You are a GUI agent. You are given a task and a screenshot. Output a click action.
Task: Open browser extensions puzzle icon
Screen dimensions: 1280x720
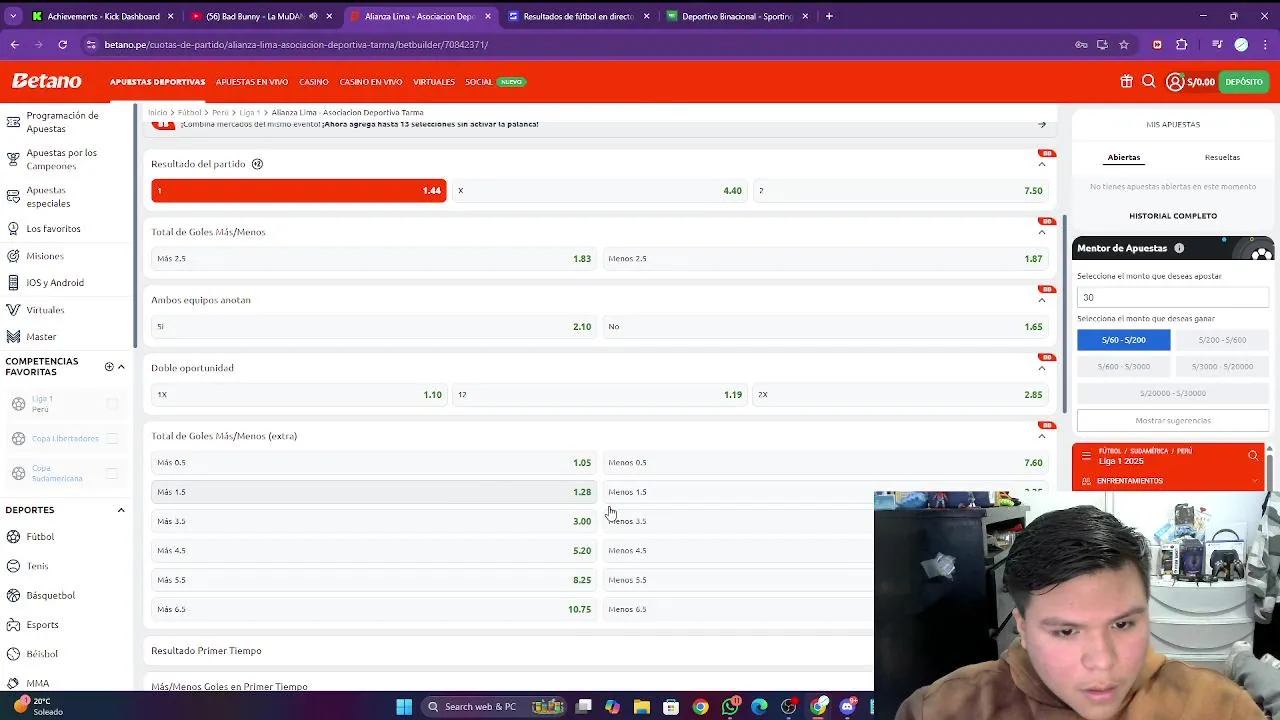pyautogui.click(x=1182, y=44)
